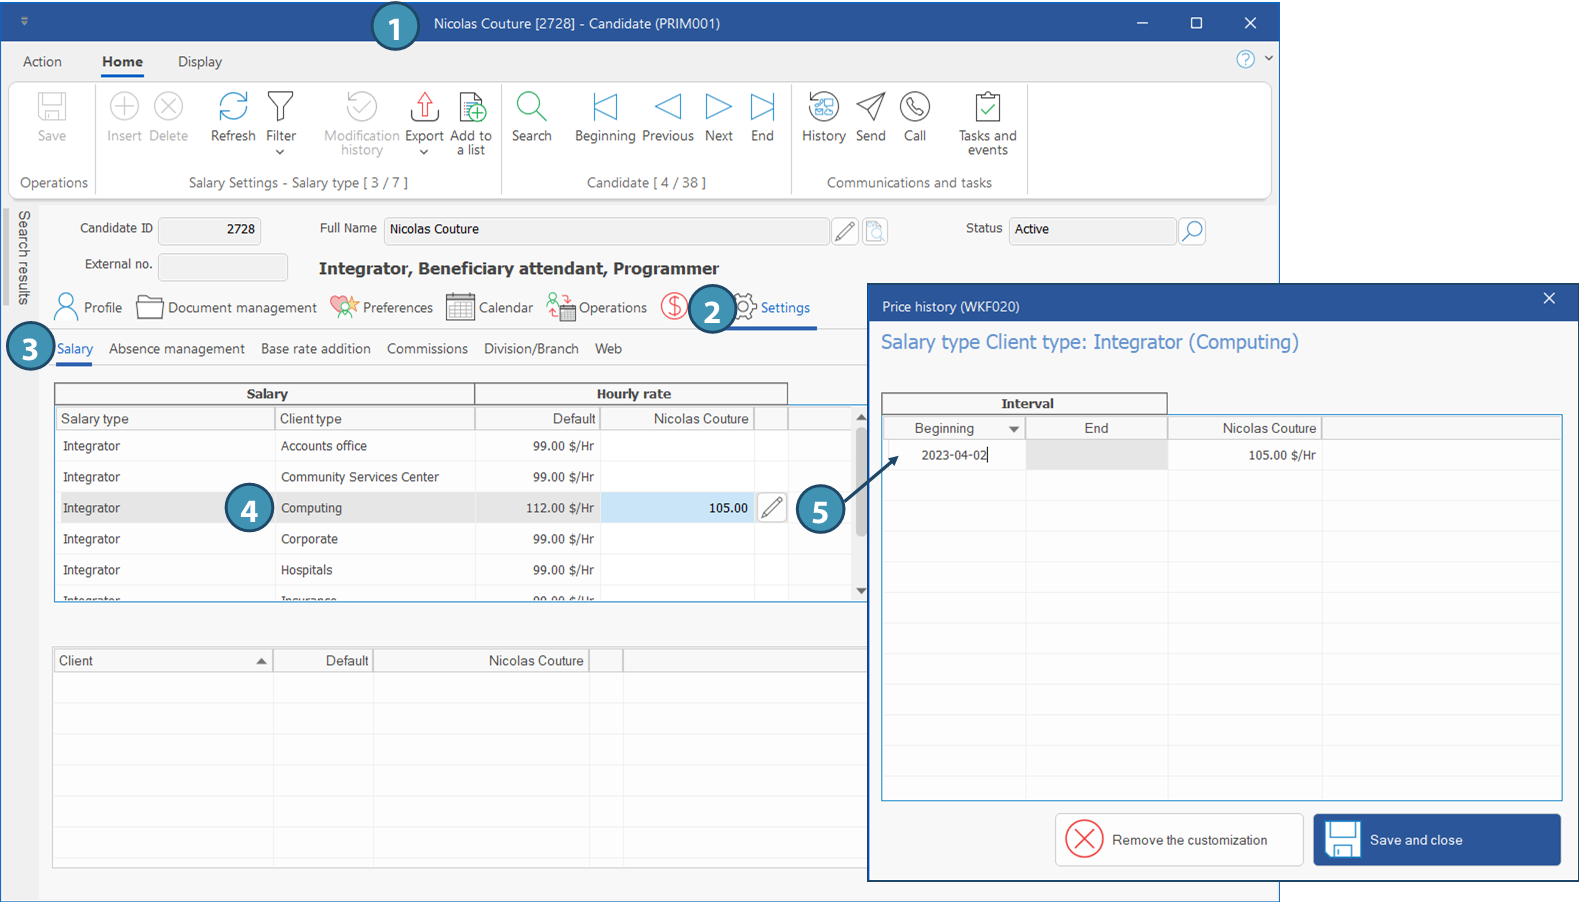Expand the help options chevron
This screenshot has height=902, width=1580.
(1269, 59)
